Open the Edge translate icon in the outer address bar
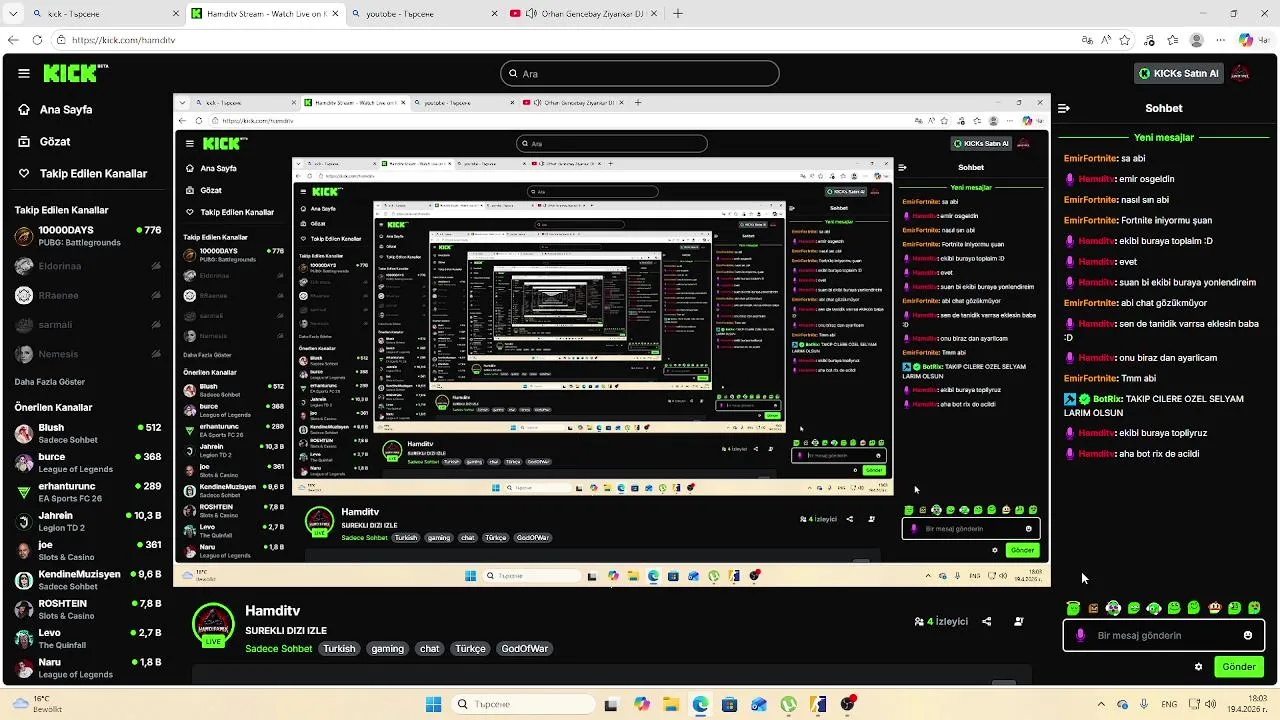This screenshot has width=1280, height=720. [1087, 40]
